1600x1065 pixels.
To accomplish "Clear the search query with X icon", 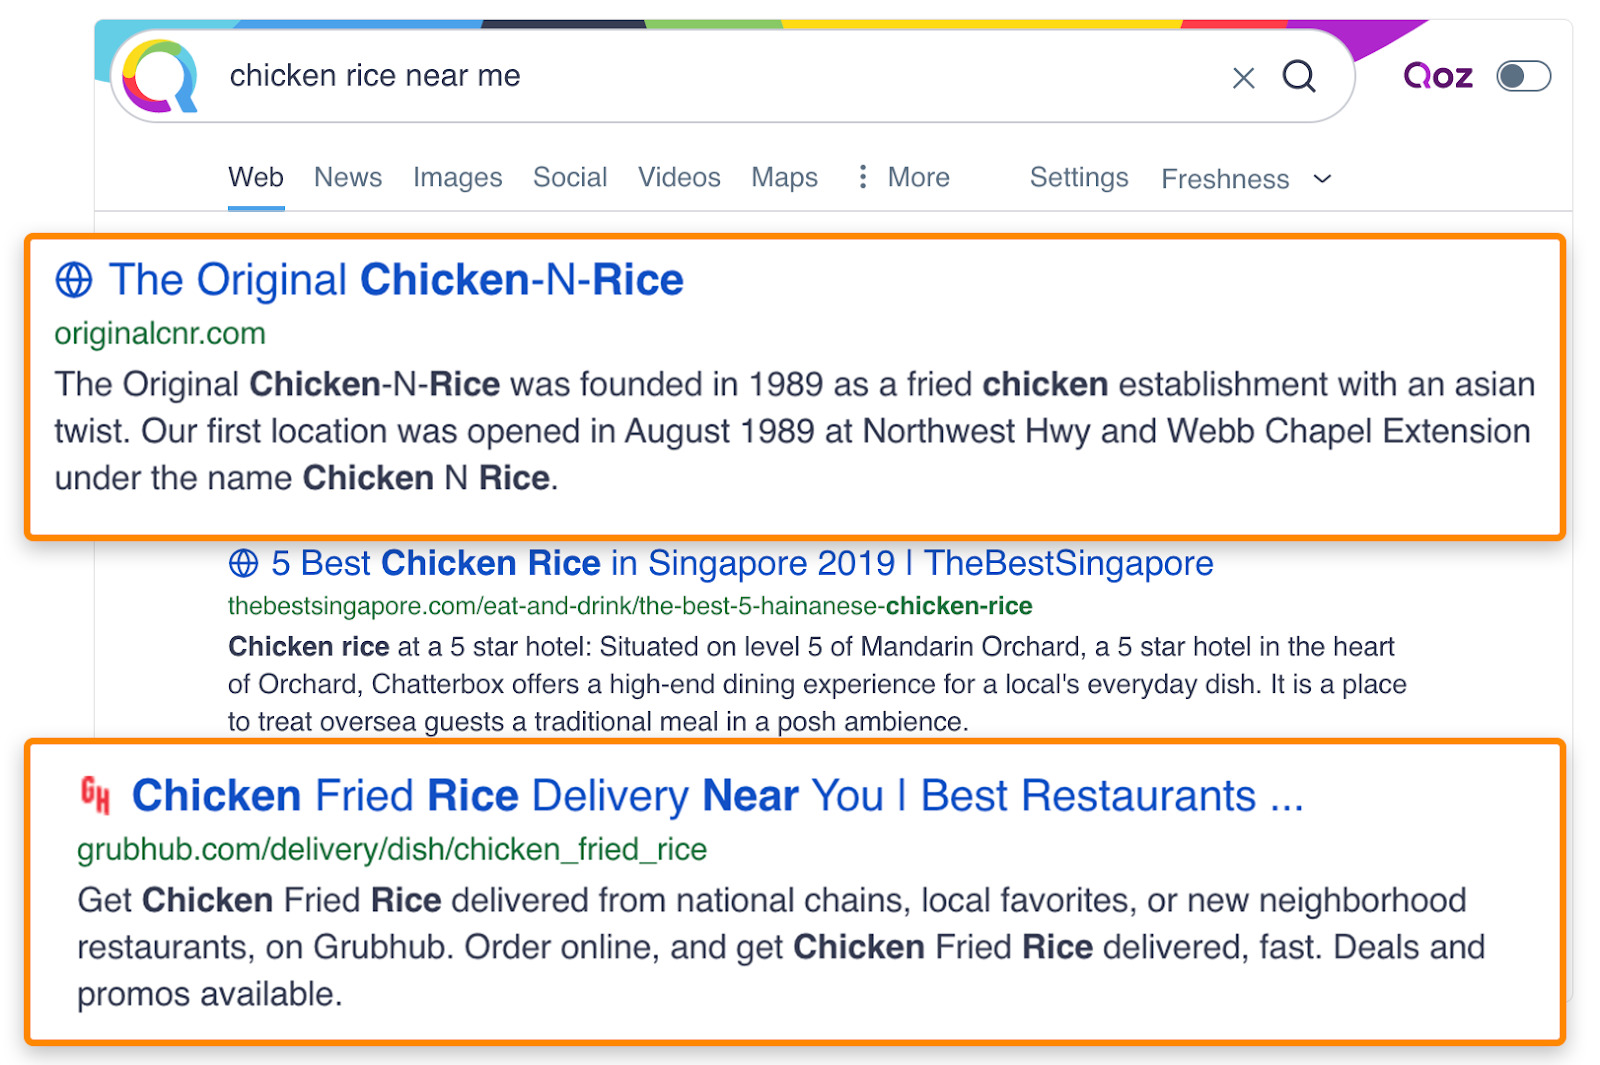I will 1243,78.
